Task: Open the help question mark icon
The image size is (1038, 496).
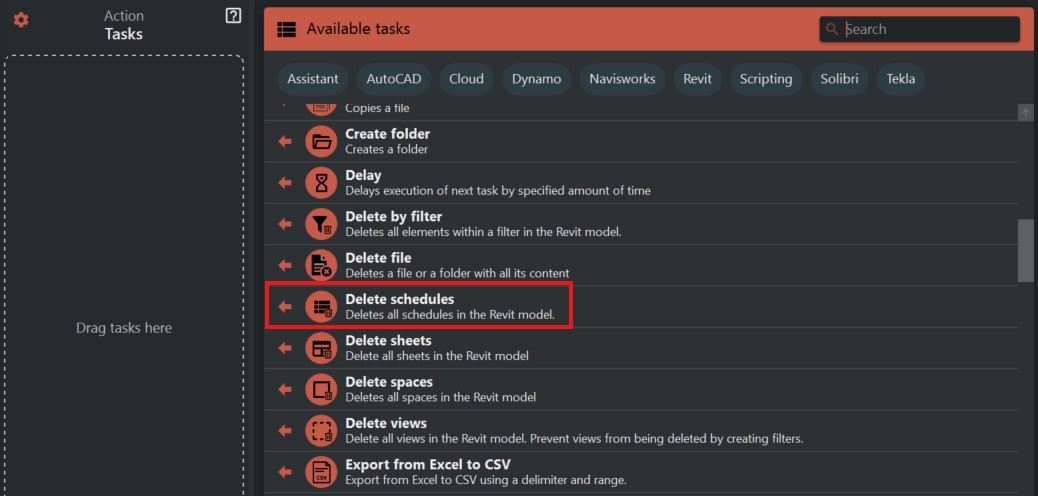Action: click(x=233, y=17)
